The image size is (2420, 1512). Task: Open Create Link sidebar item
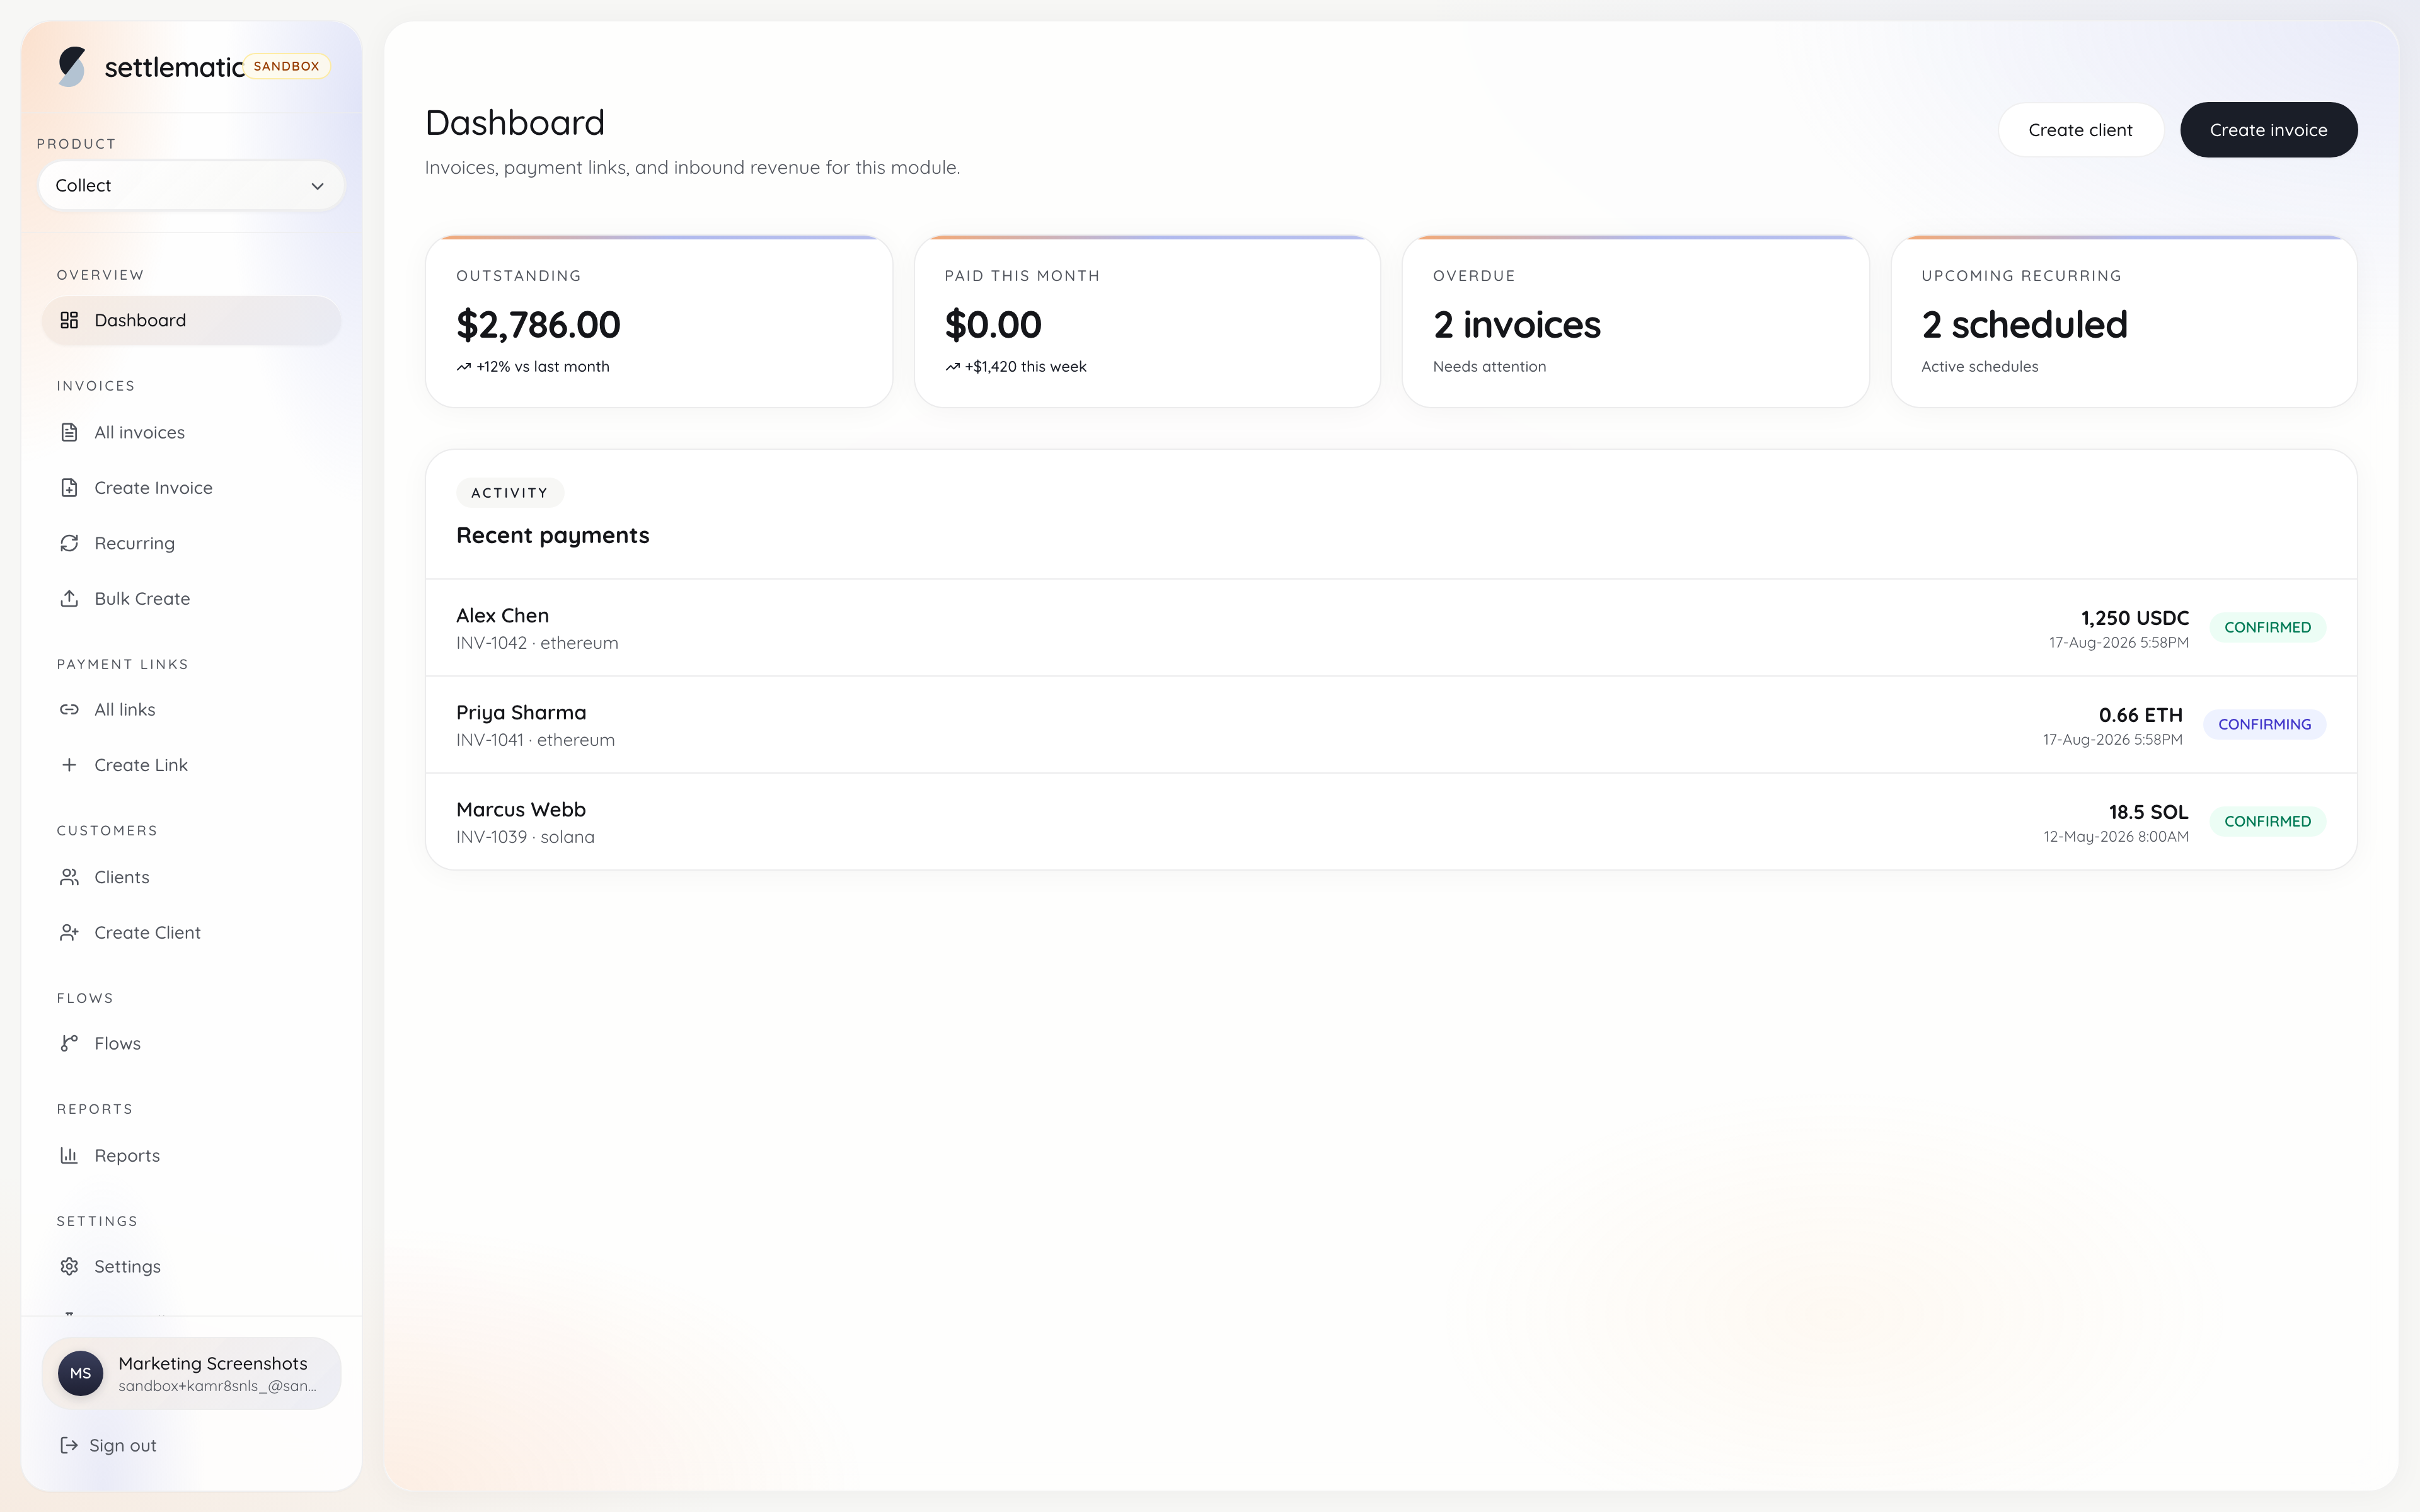[x=191, y=765]
